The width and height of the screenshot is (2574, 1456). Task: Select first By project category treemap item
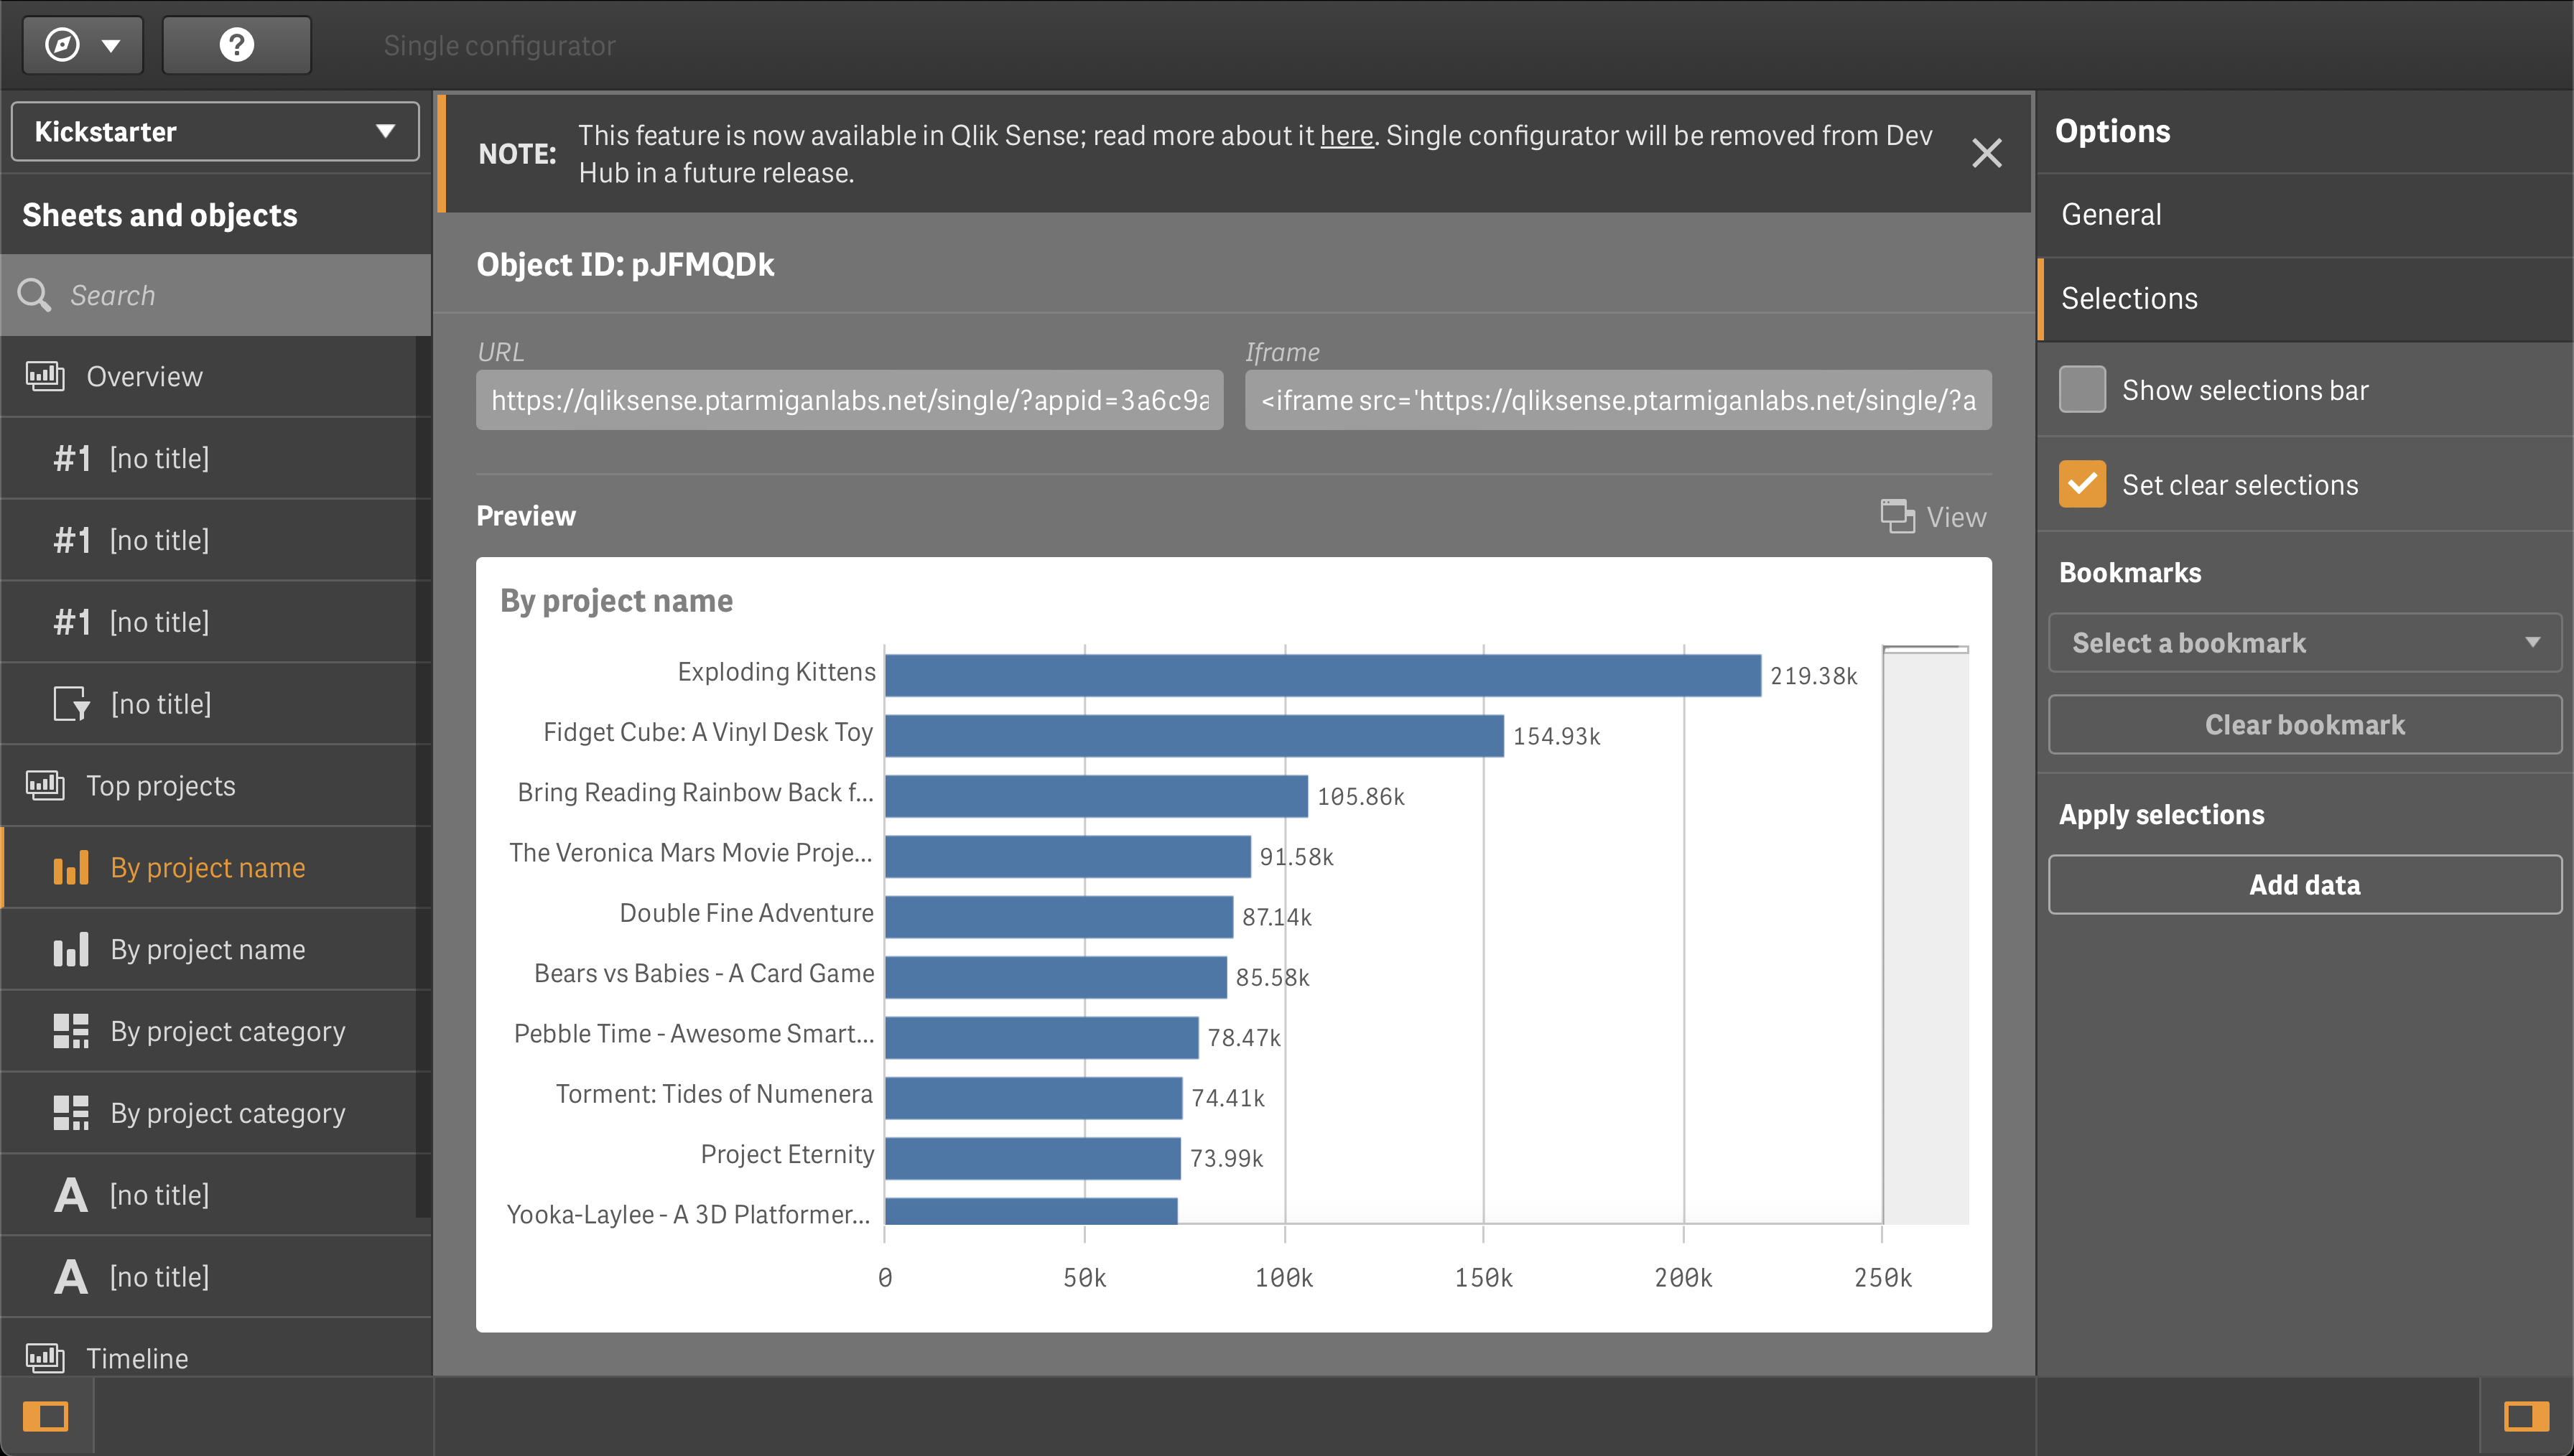[227, 1031]
